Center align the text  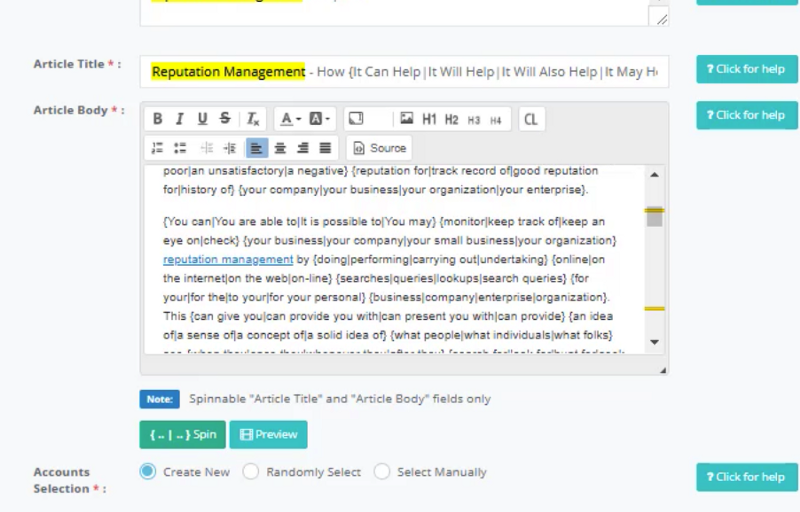coord(280,148)
